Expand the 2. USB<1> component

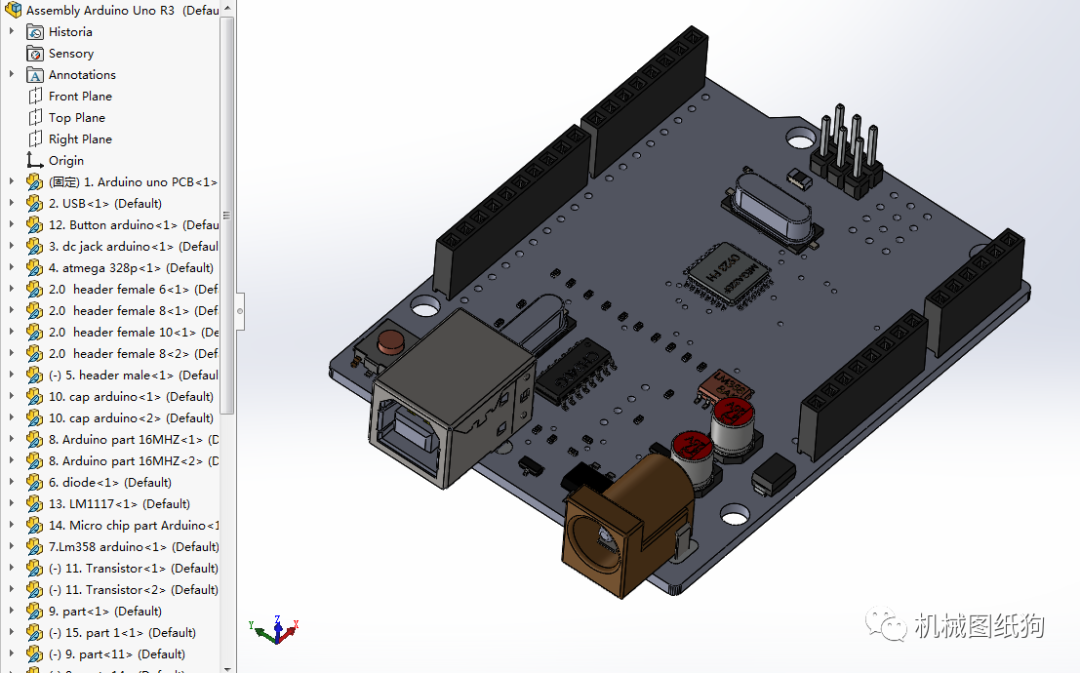(11, 203)
